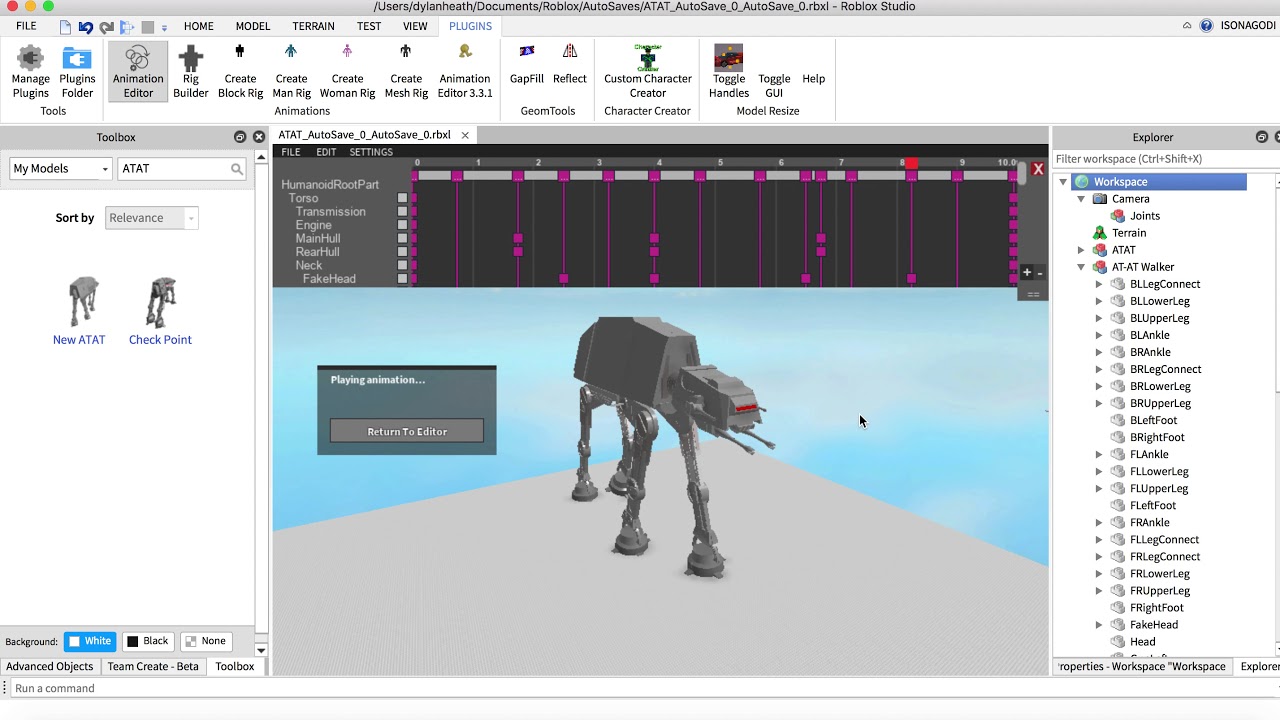Screen dimensions: 1280x720
Task: Toggle the Torso track checkbox
Action: point(403,198)
